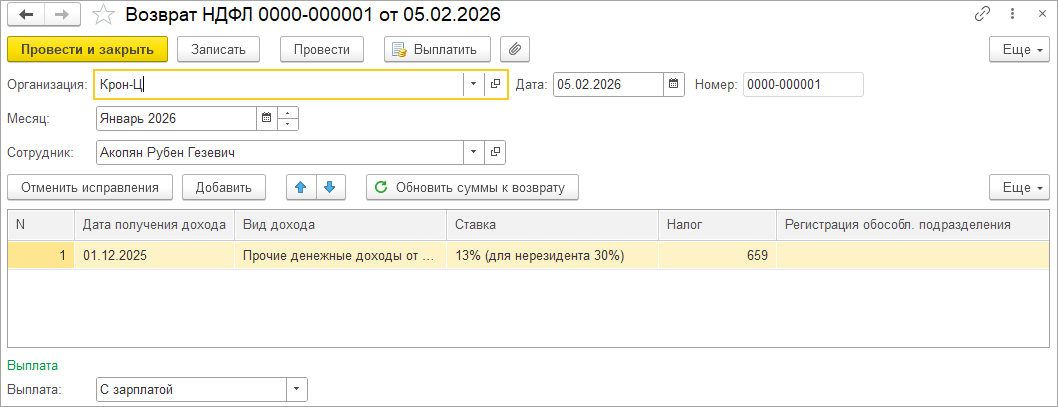Open the top Еще menu

[x=1019, y=49]
